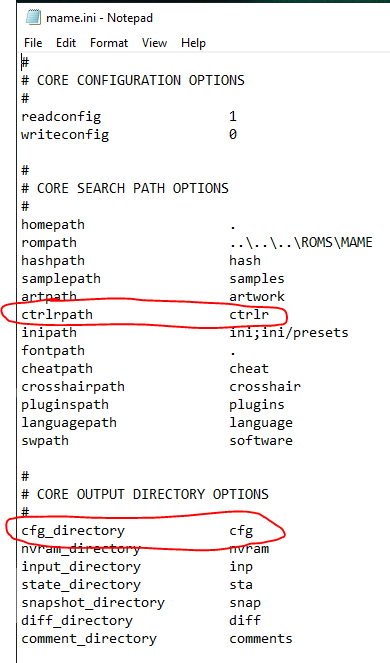This screenshot has width=390, height=663.
Task: Click the 'ctrlrpath' option name
Action: [x=57, y=315]
